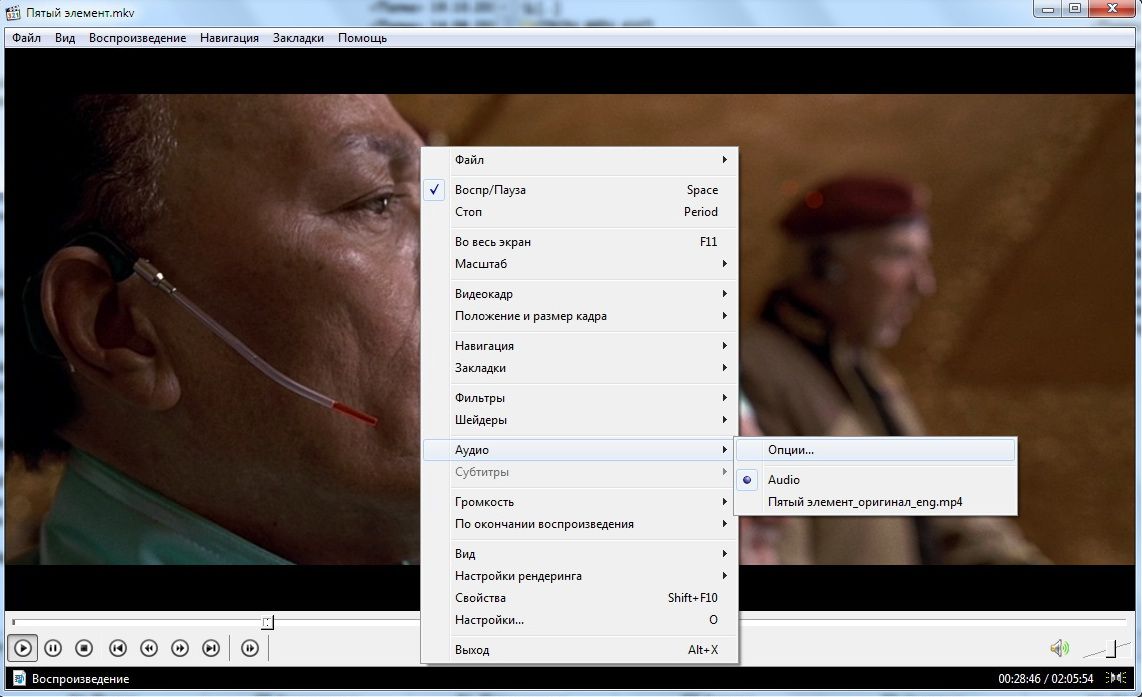Image resolution: width=1142 pixels, height=697 pixels.
Task: Click the player icon in the title bar
Action: [x=12, y=12]
